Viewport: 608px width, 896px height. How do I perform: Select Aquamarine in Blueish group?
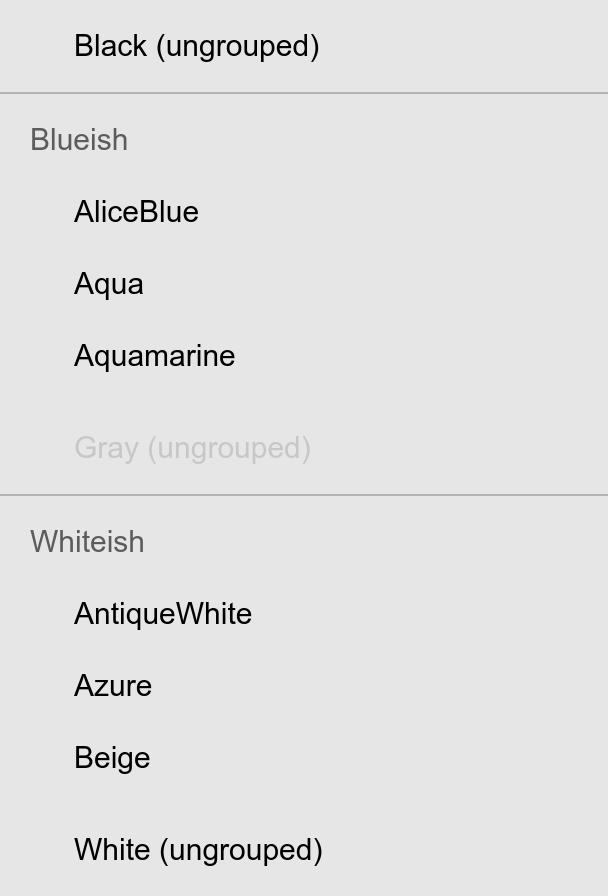coord(304,356)
